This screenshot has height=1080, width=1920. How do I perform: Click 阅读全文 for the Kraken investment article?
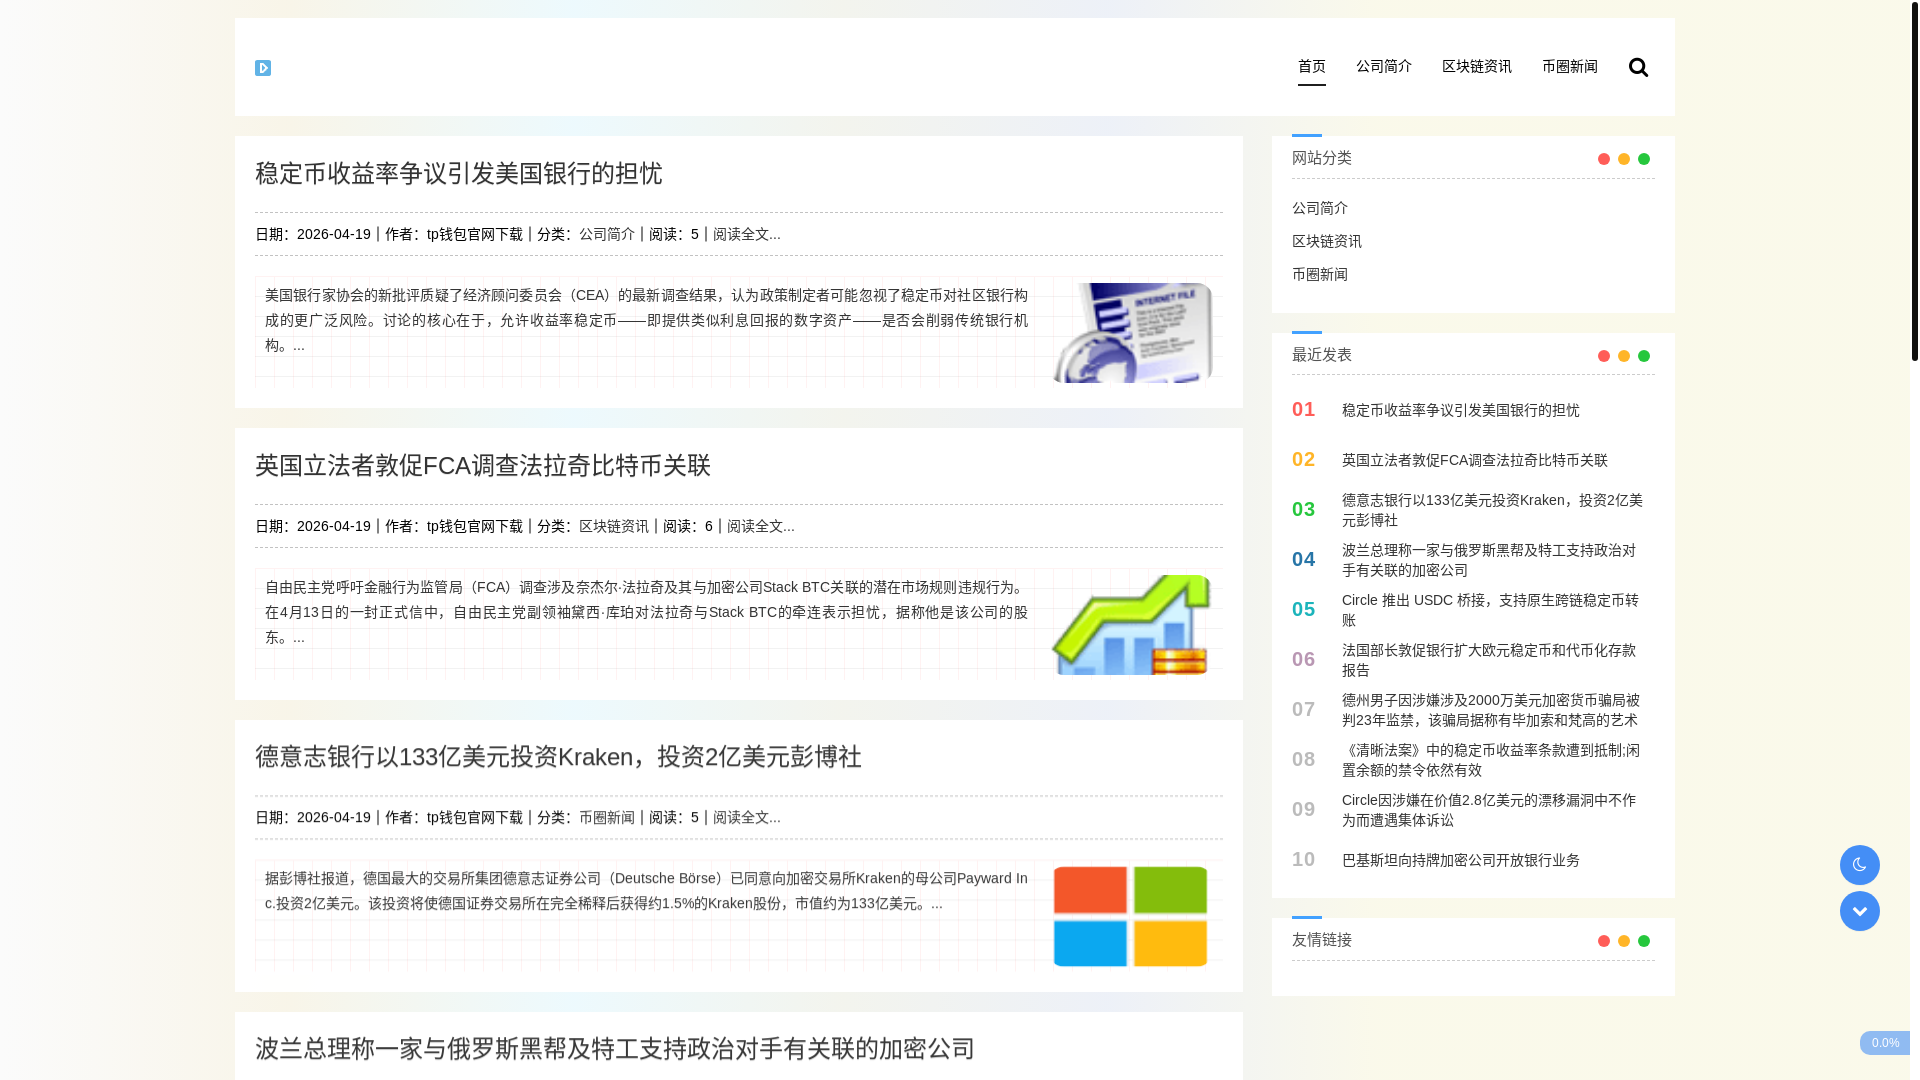(747, 817)
